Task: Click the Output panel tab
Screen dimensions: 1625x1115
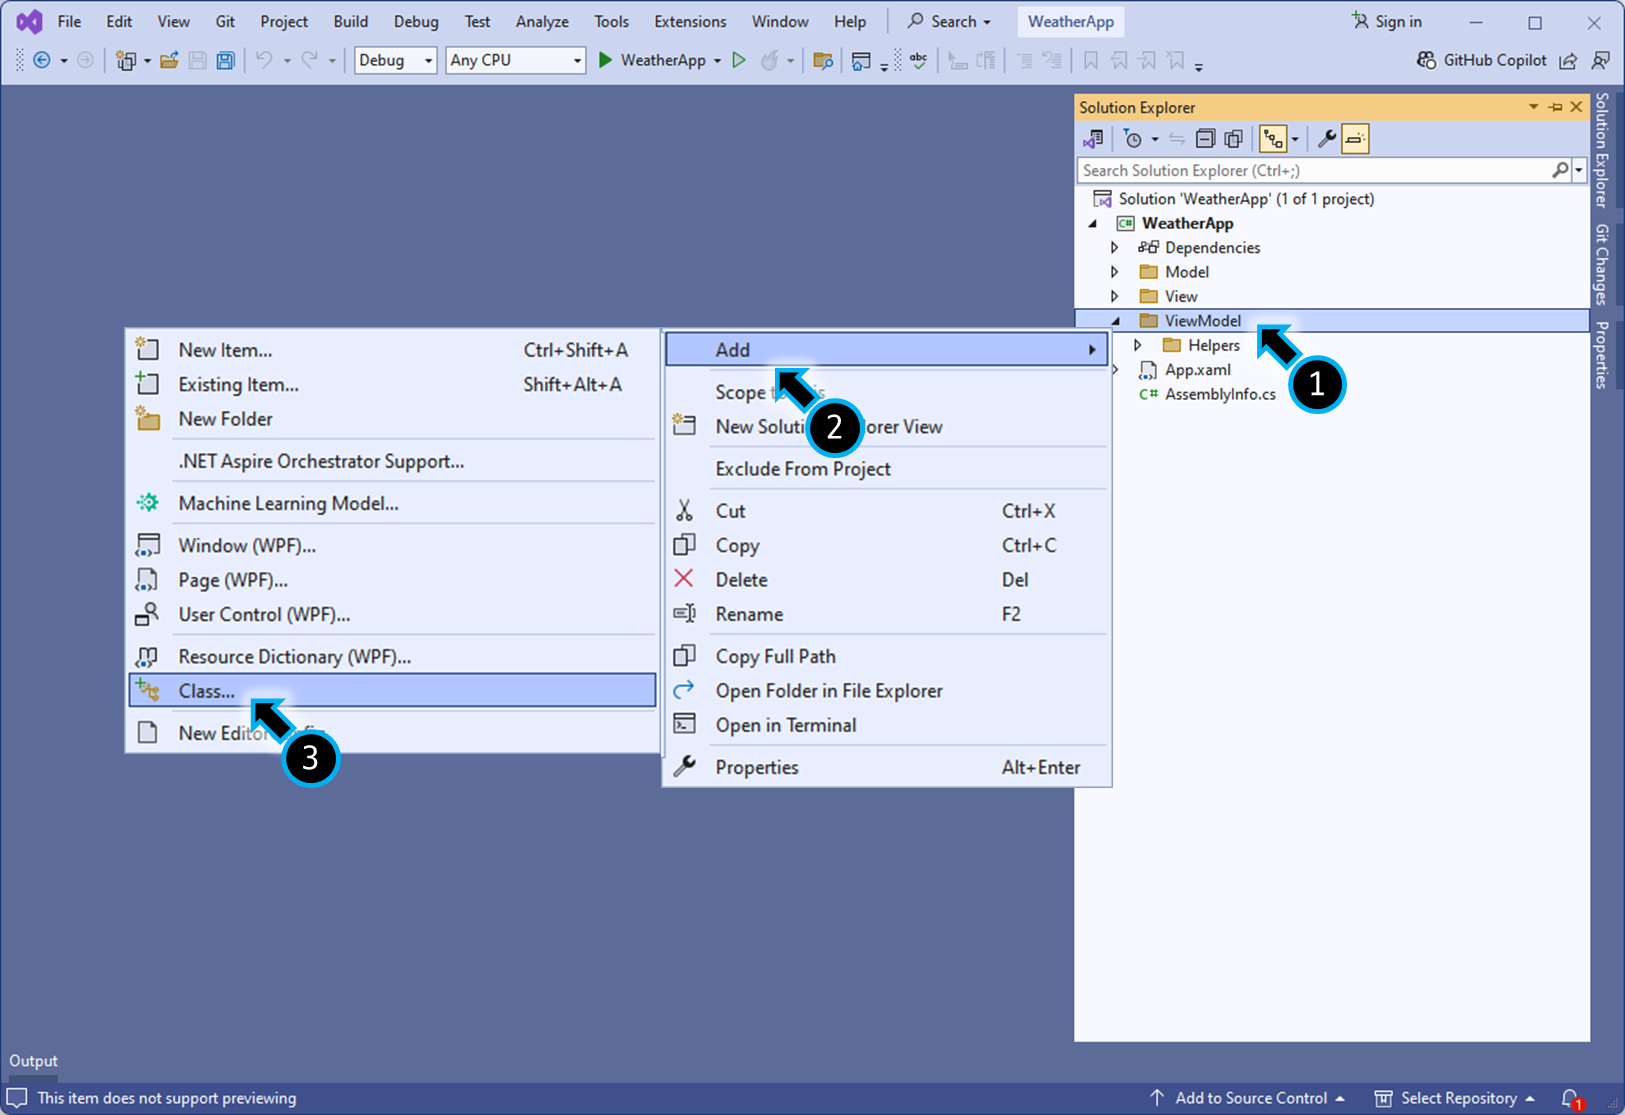Action: 33,1061
